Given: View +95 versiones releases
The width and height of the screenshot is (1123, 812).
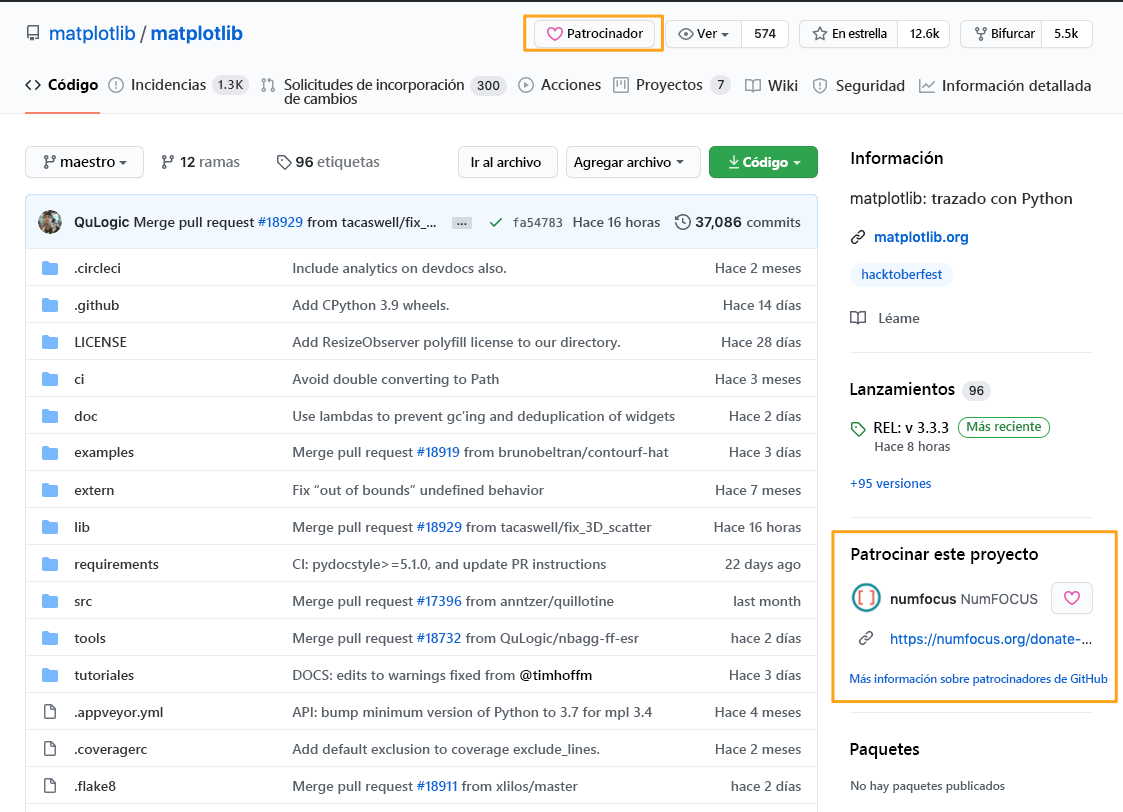Looking at the screenshot, I should pyautogui.click(x=890, y=483).
